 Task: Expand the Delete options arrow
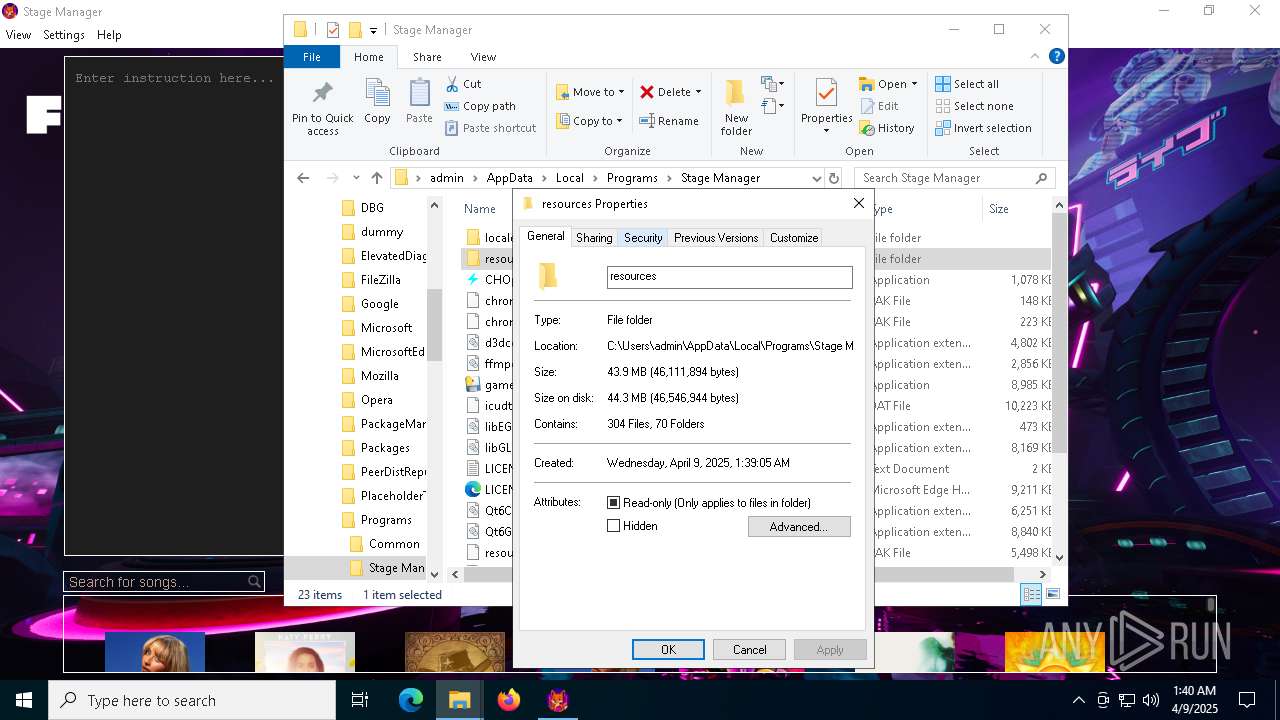(698, 92)
